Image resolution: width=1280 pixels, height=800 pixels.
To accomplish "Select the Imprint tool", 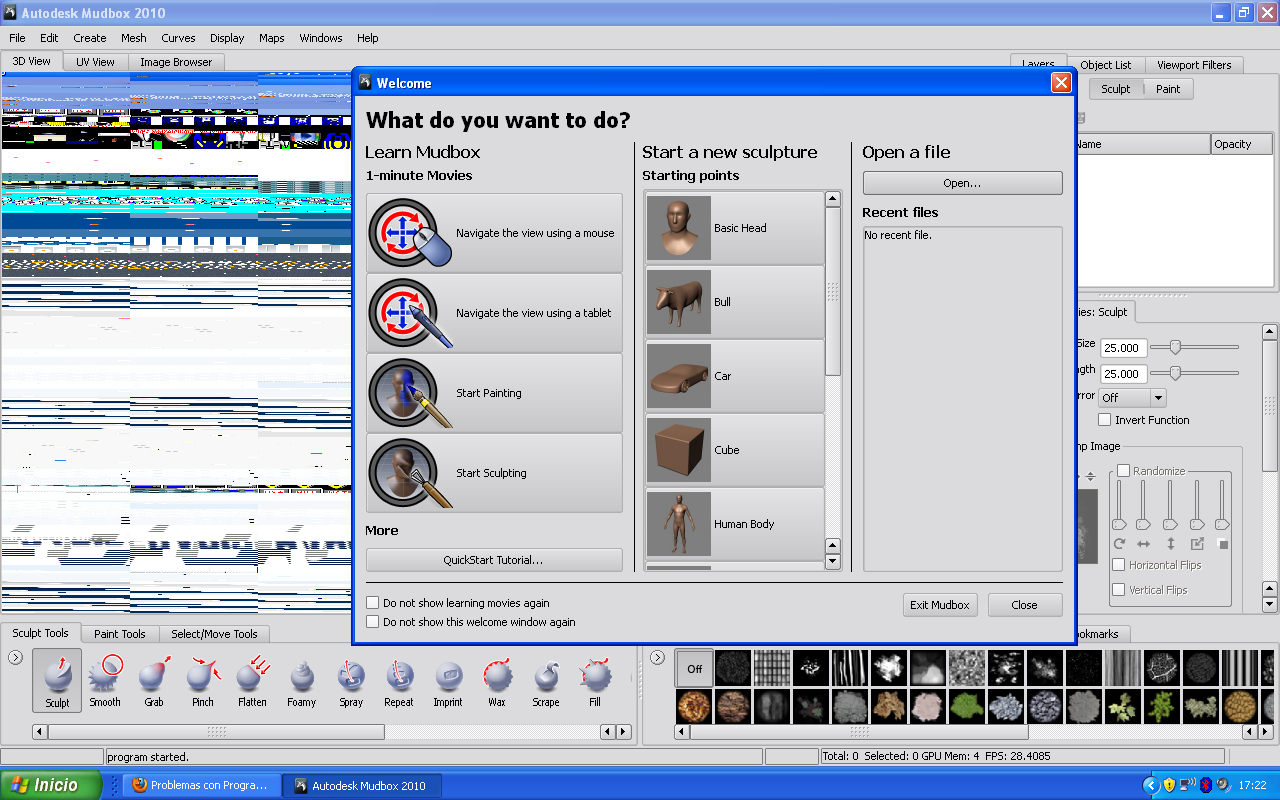I will tap(448, 681).
